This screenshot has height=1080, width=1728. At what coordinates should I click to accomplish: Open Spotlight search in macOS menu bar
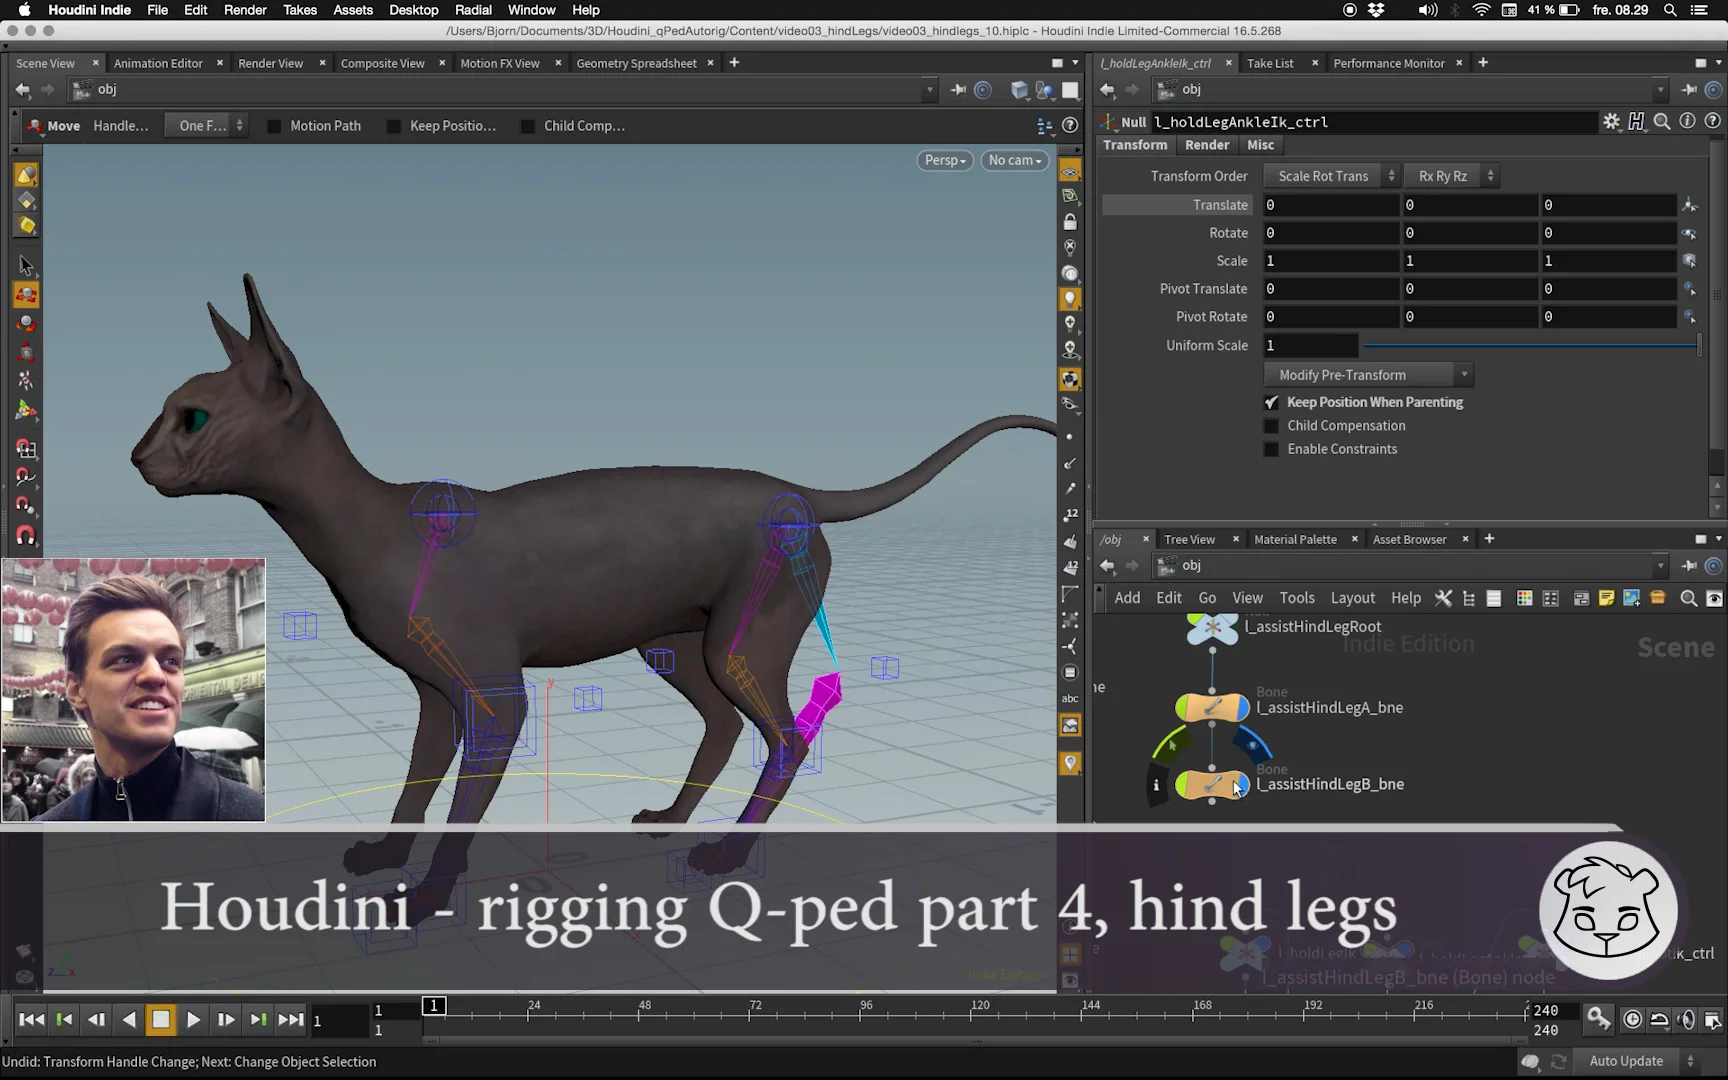[1670, 10]
